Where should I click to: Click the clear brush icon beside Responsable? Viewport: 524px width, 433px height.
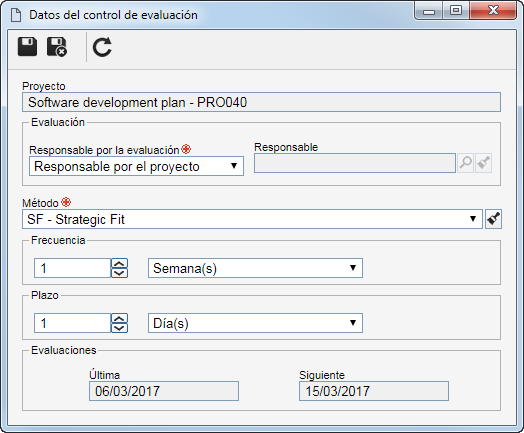(484, 163)
